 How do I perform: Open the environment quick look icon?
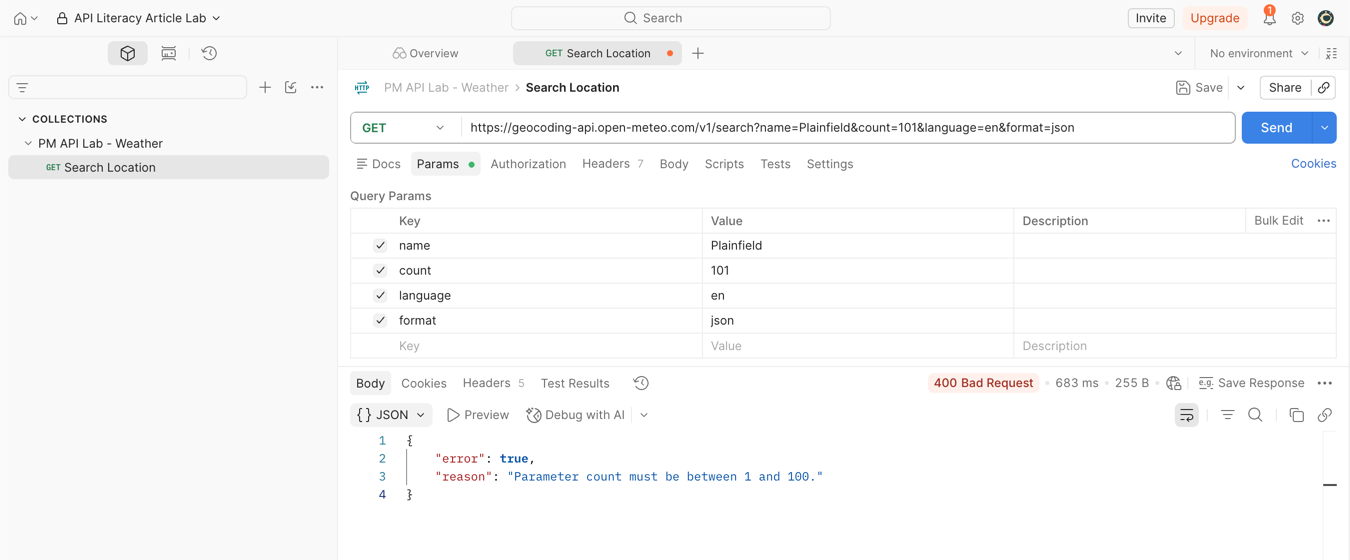tap(1332, 53)
